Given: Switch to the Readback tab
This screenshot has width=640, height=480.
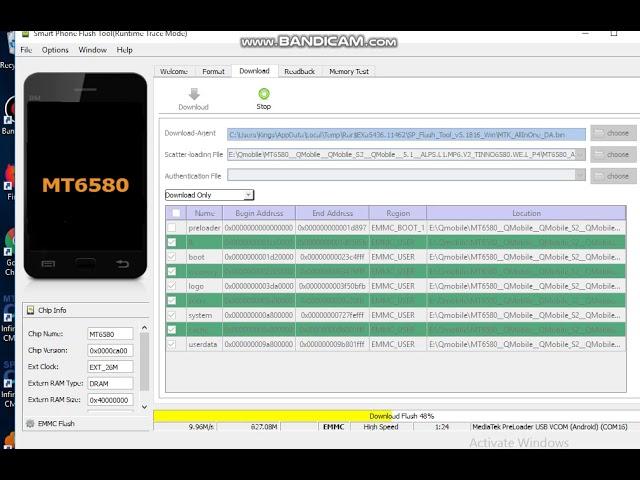Looking at the screenshot, I should click(x=300, y=71).
